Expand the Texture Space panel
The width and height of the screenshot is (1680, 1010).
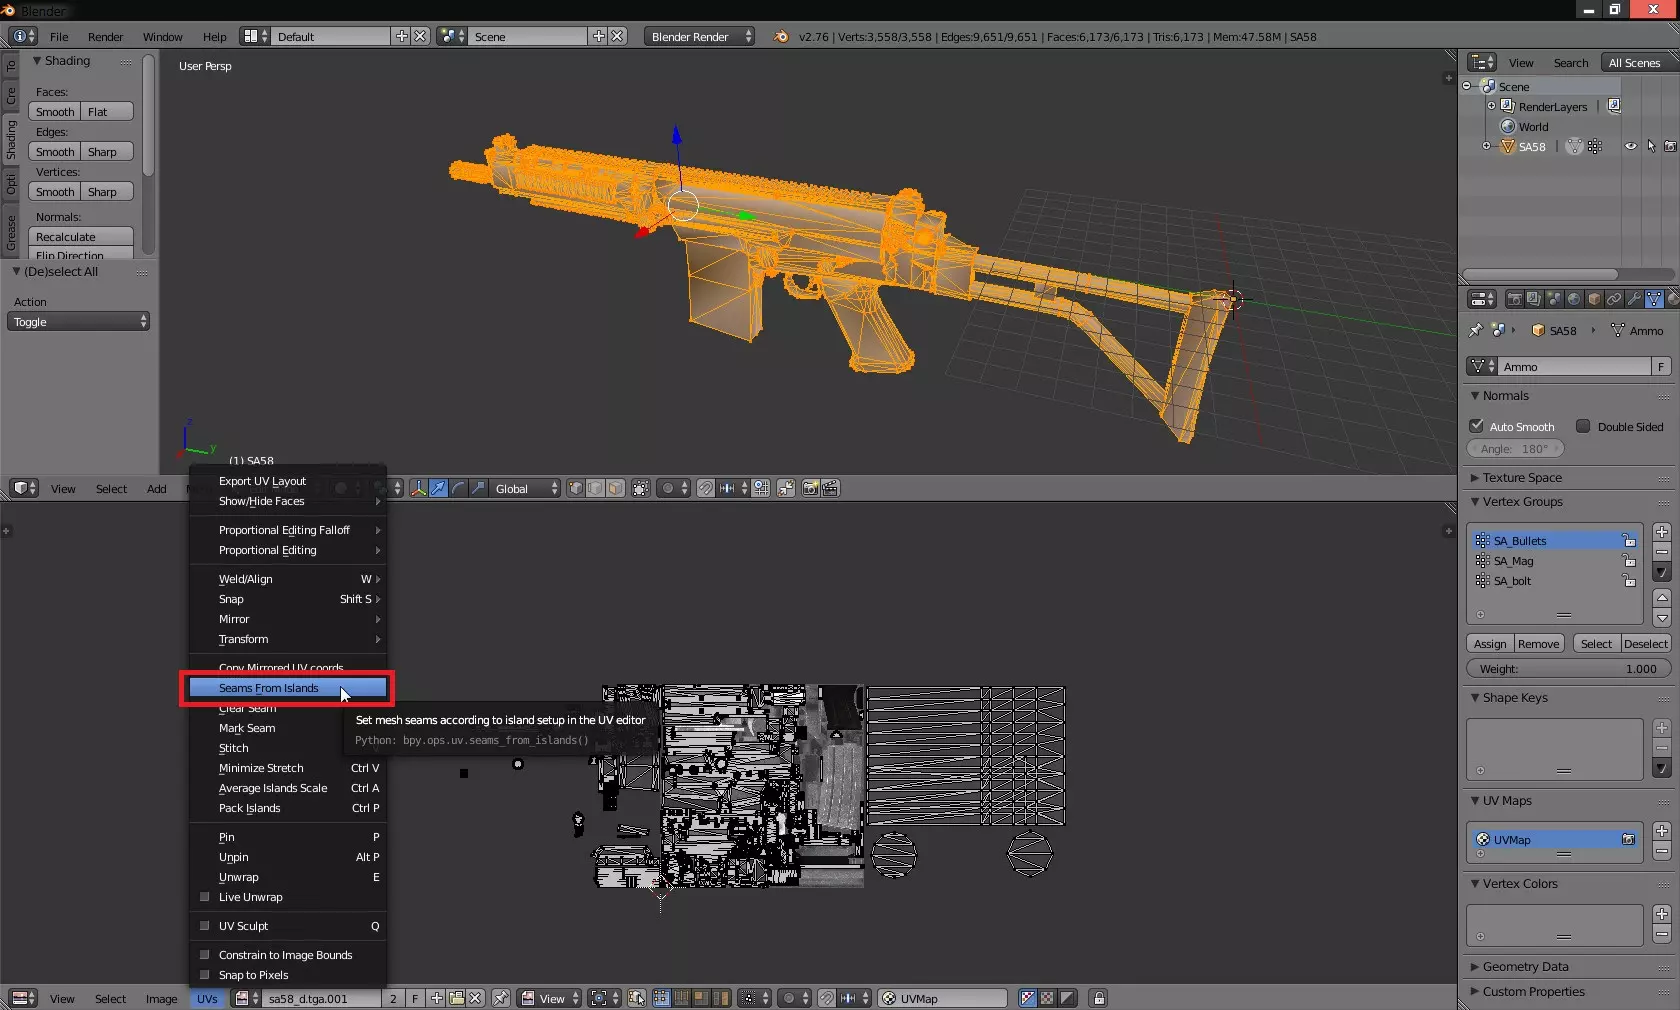[x=1522, y=478]
